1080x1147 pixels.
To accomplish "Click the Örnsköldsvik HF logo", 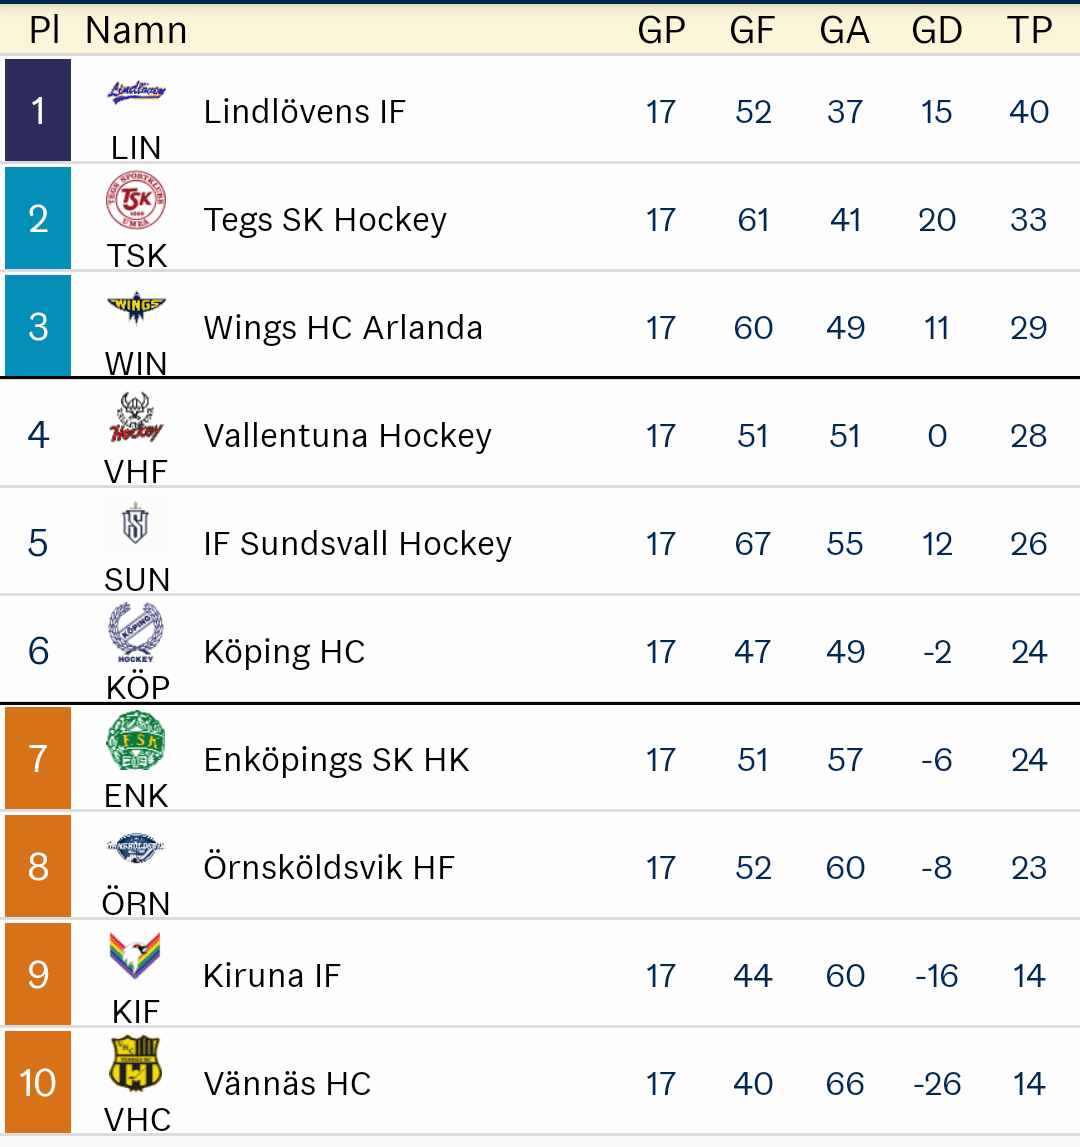I will (136, 848).
